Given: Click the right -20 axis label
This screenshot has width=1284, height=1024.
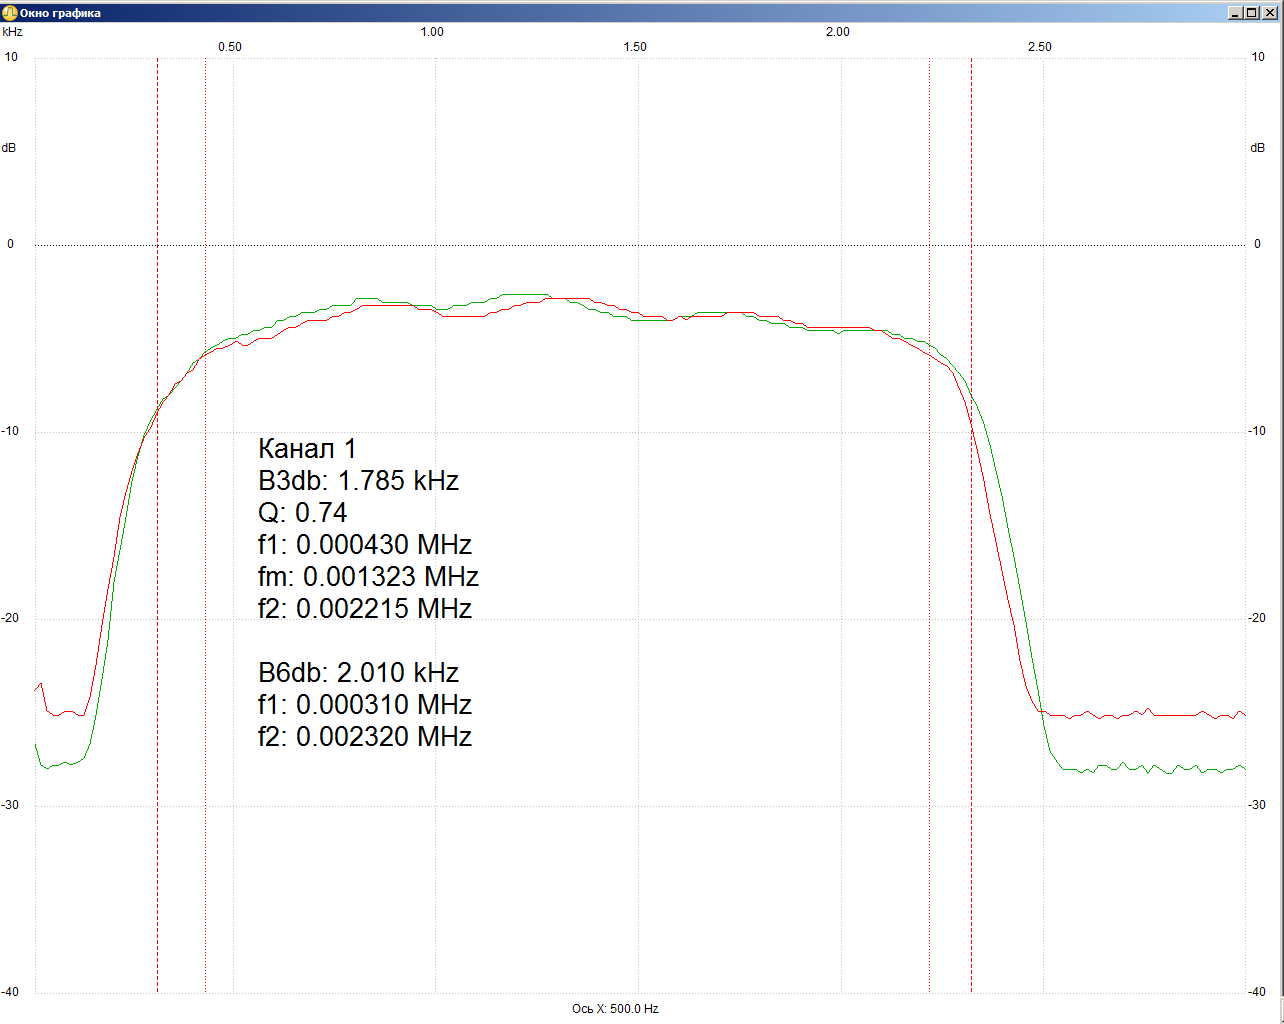Looking at the screenshot, I should click(x=1257, y=618).
